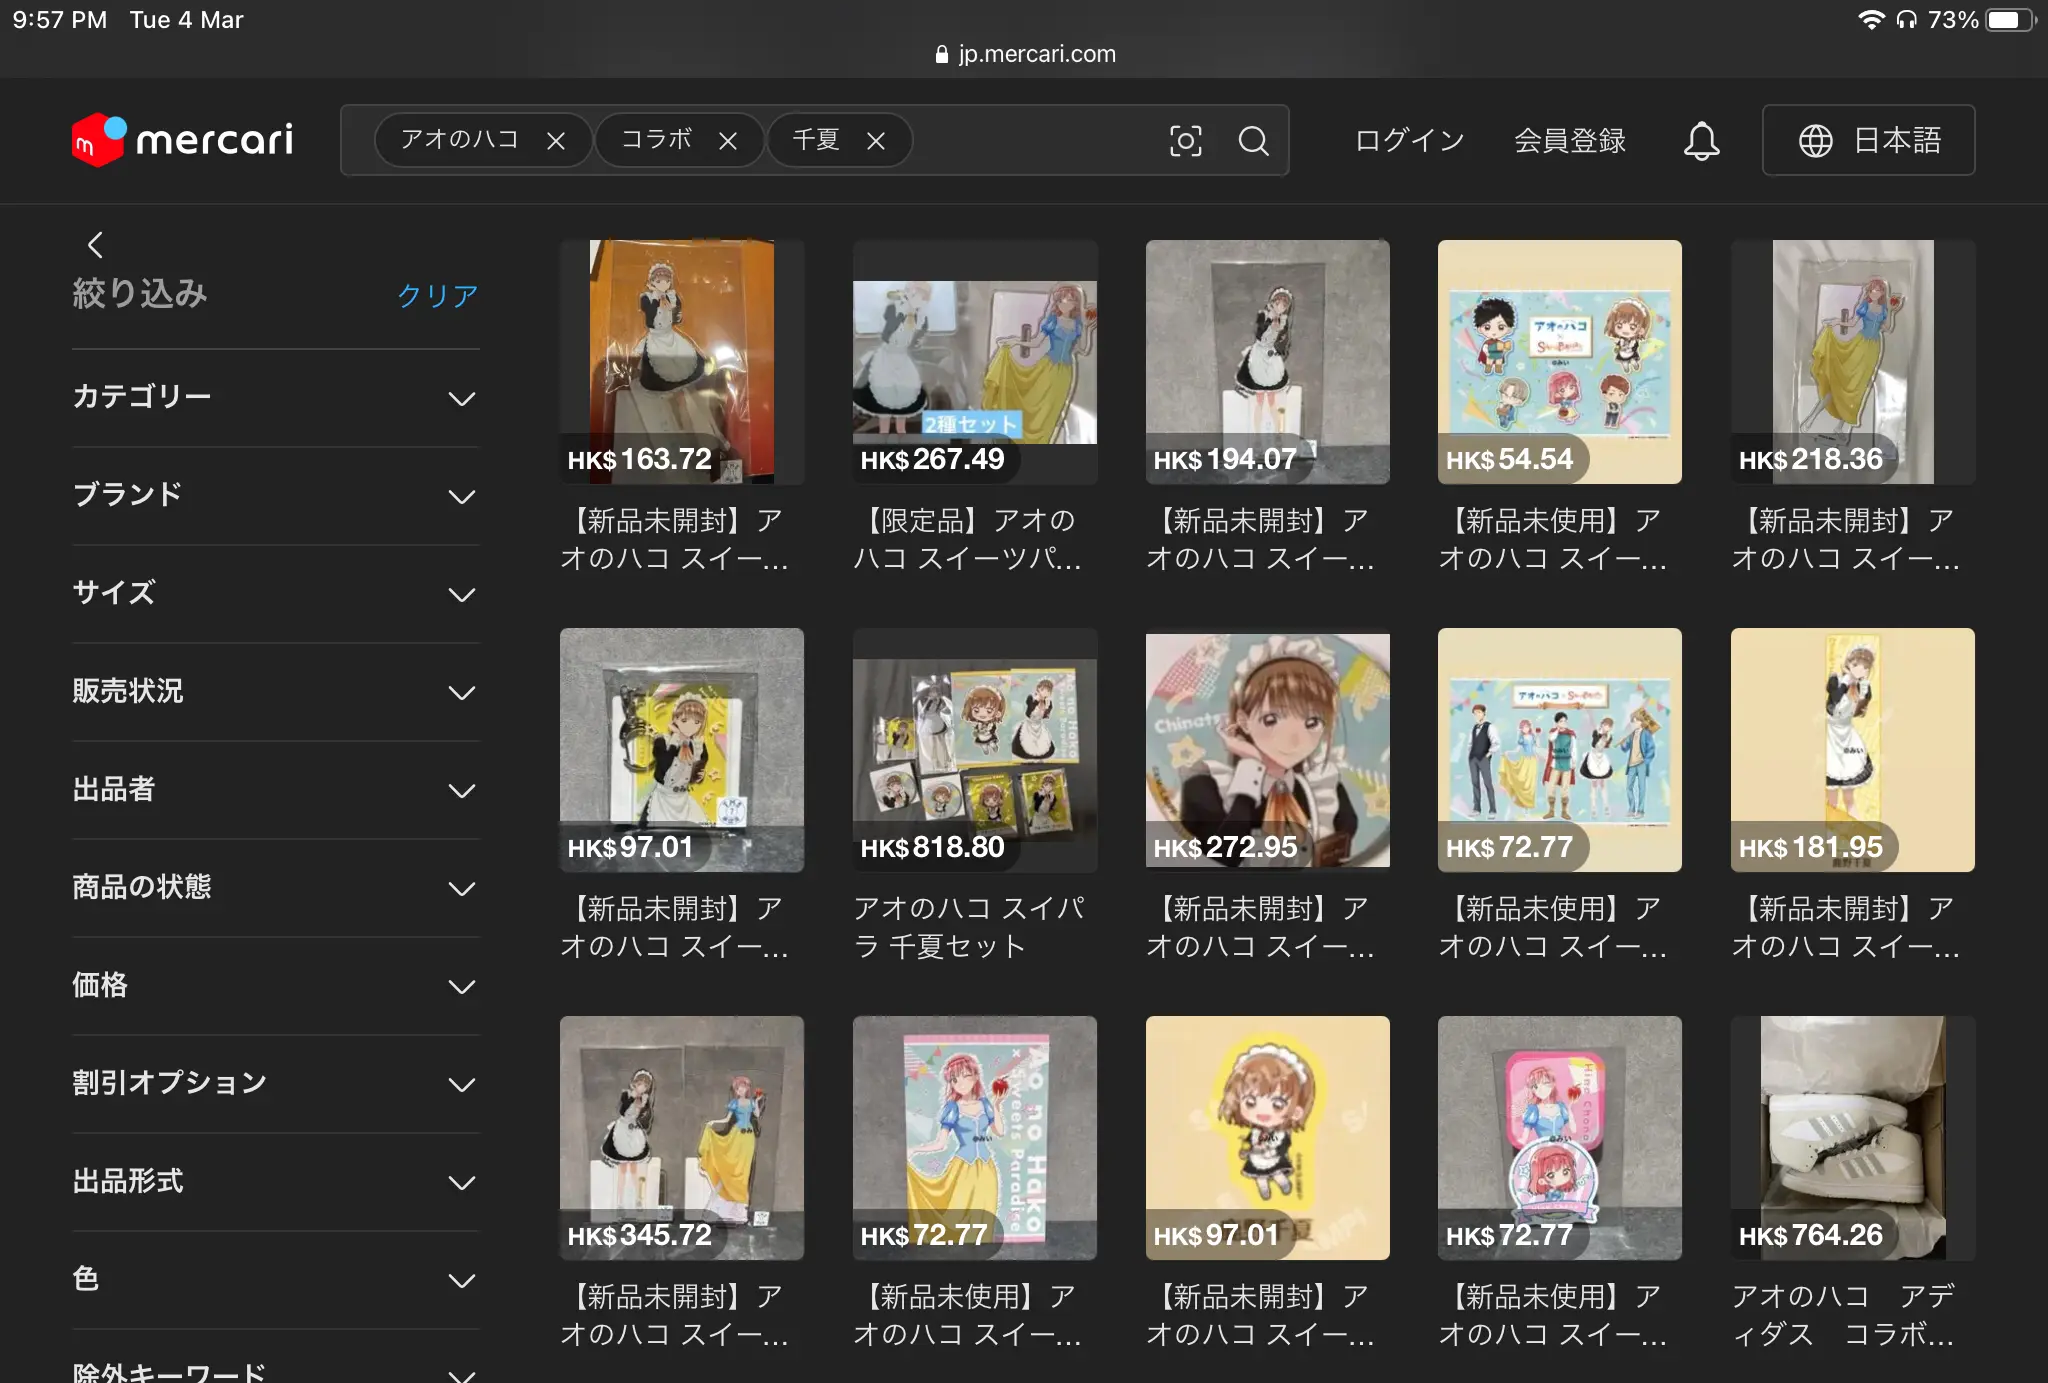
Task: Clear filters with クリア
Action: 437,295
